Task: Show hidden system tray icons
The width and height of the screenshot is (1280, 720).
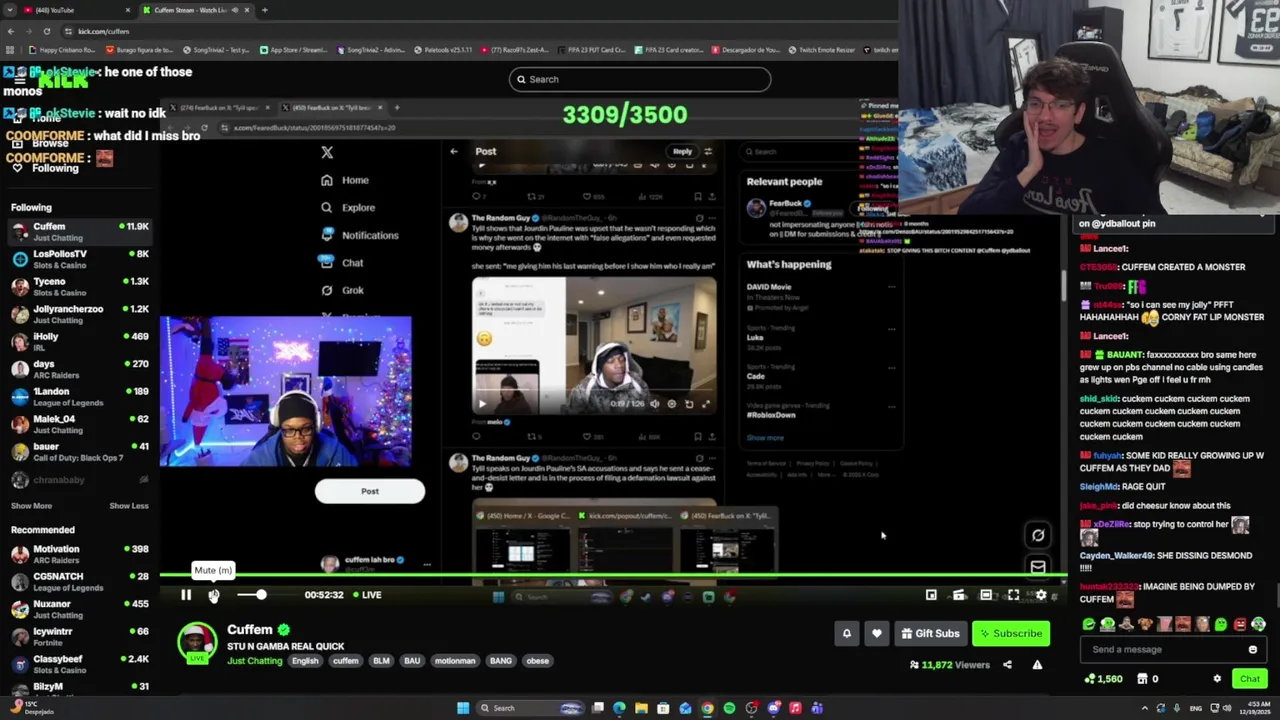Action: (x=1145, y=708)
